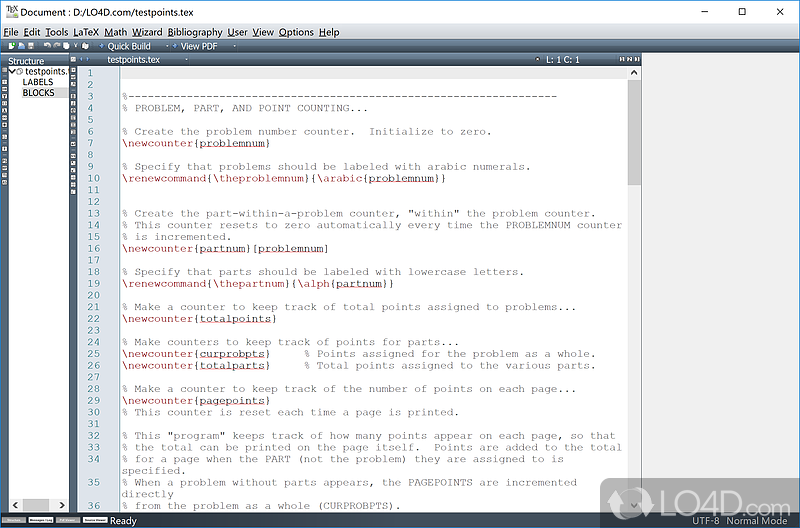Toggle the PDF Viewer button in status bar
Image resolution: width=800 pixels, height=528 pixels.
click(x=67, y=520)
